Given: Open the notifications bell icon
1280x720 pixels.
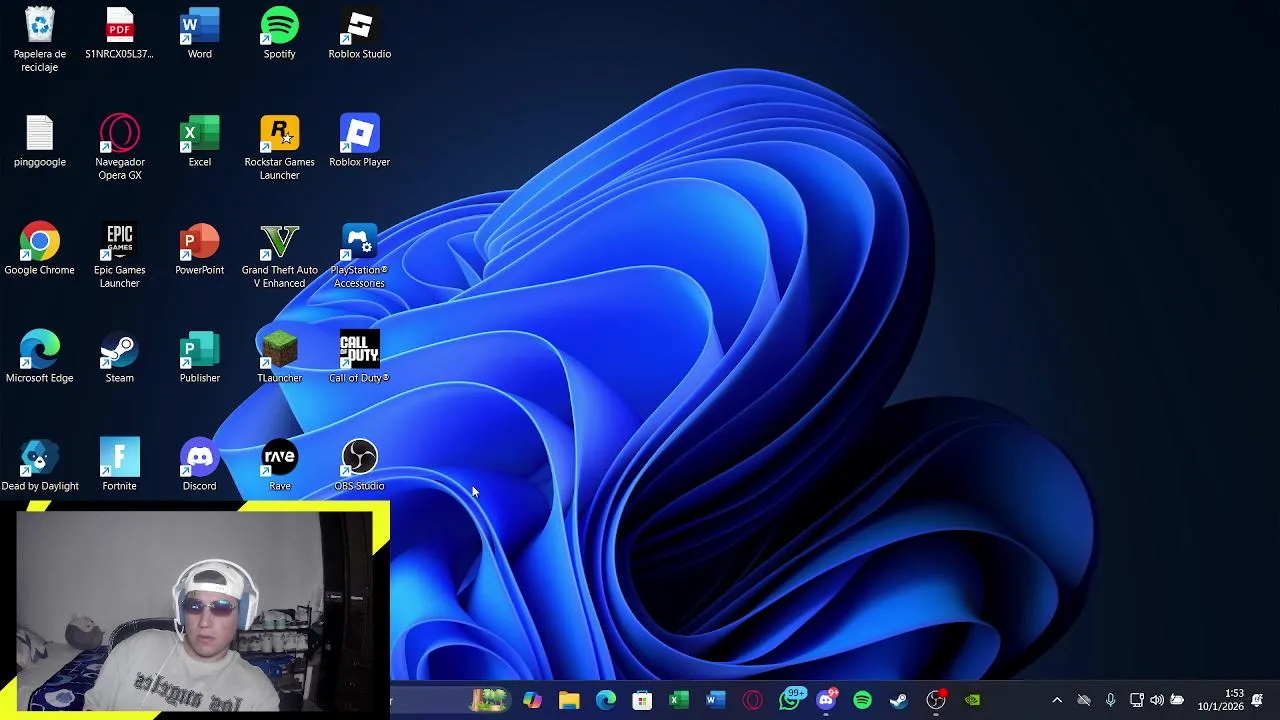Looking at the screenshot, I should click(x=1257, y=700).
